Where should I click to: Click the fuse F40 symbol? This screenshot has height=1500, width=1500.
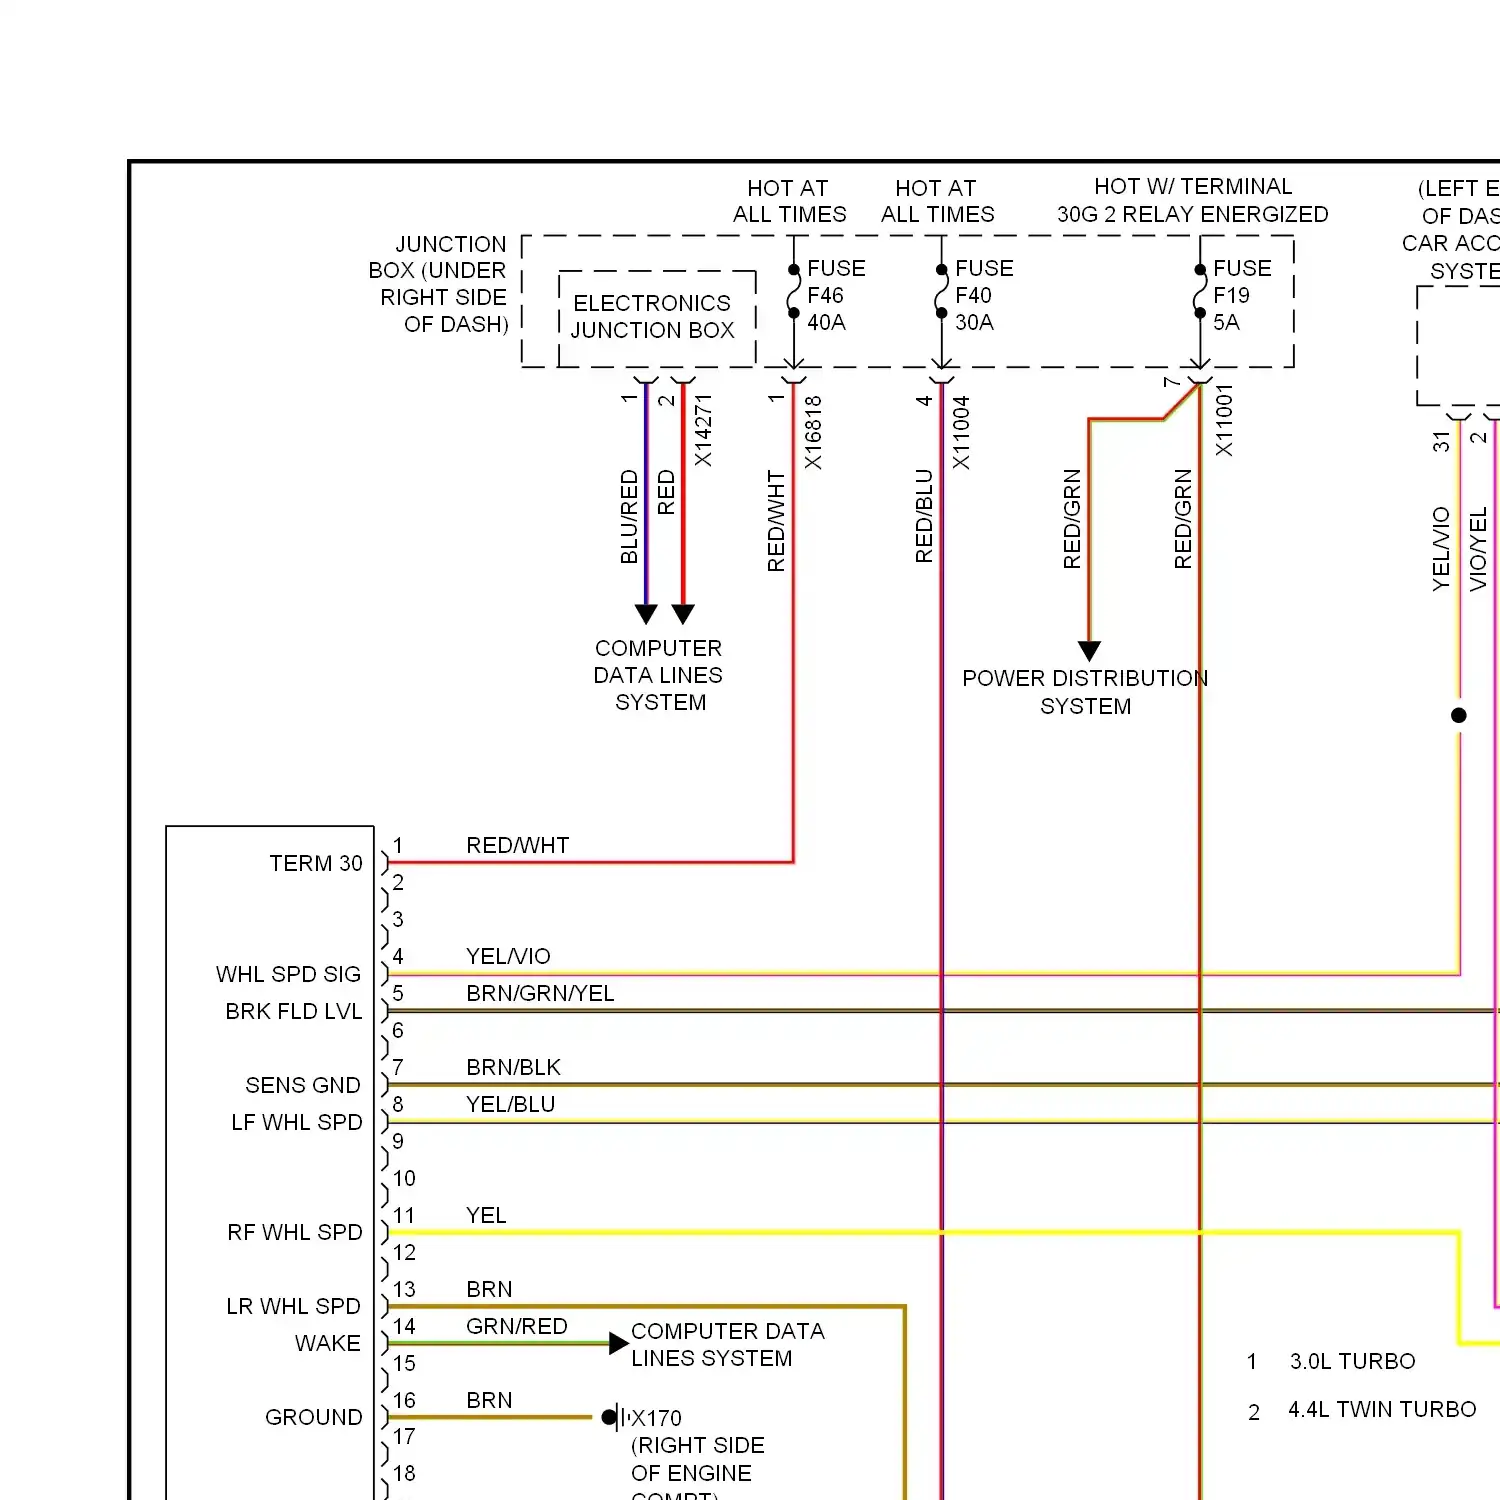pyautogui.click(x=941, y=291)
